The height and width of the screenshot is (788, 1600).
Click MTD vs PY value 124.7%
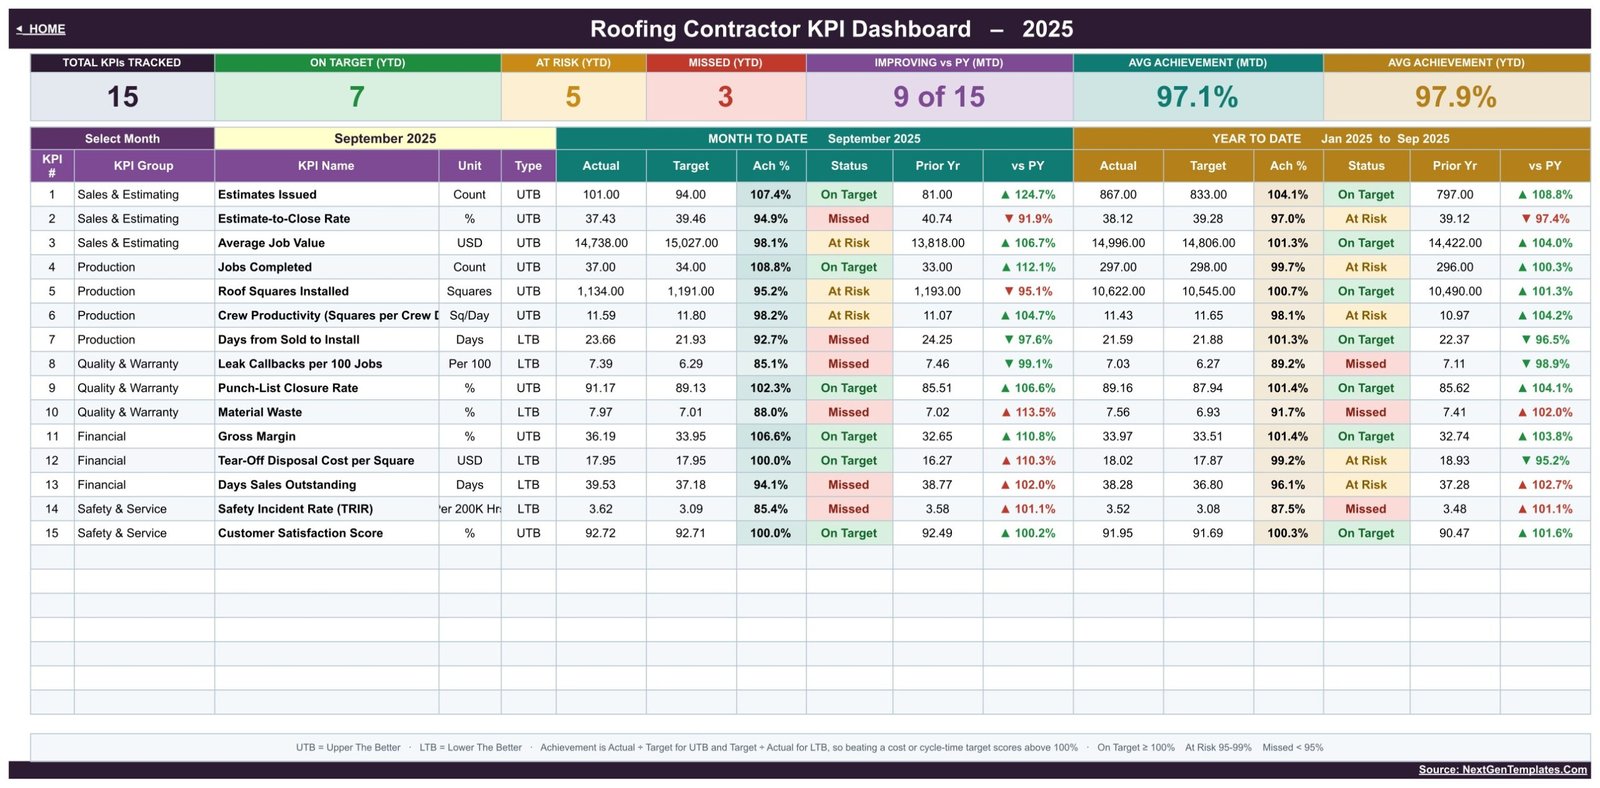[1028, 195]
